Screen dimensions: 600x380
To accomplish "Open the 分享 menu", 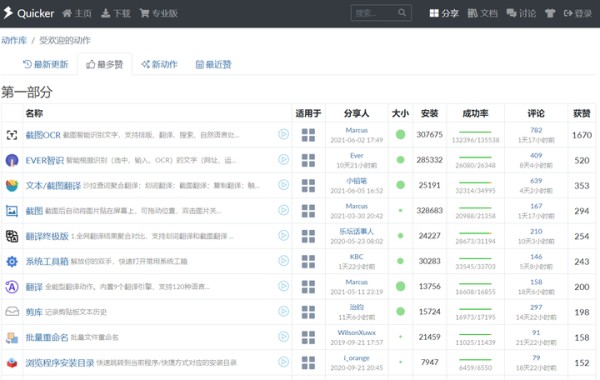I will [x=444, y=13].
